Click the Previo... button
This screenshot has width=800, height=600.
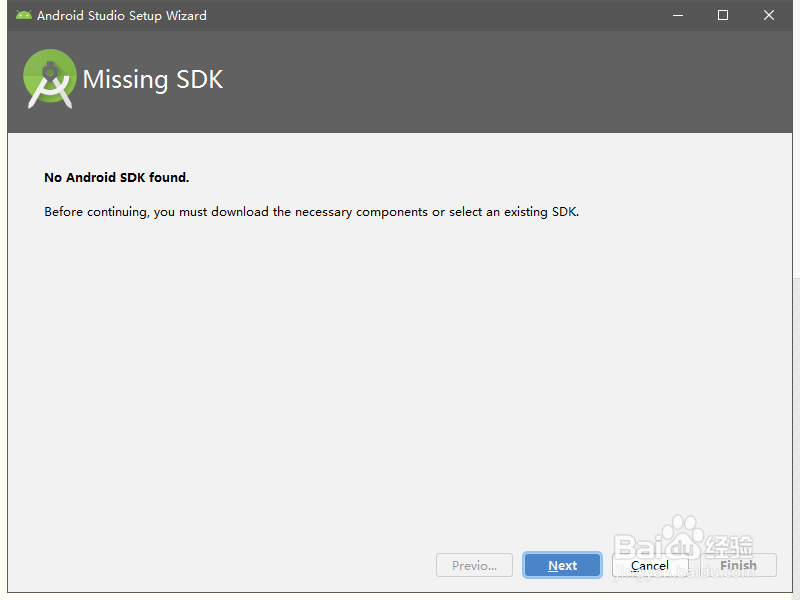474,565
